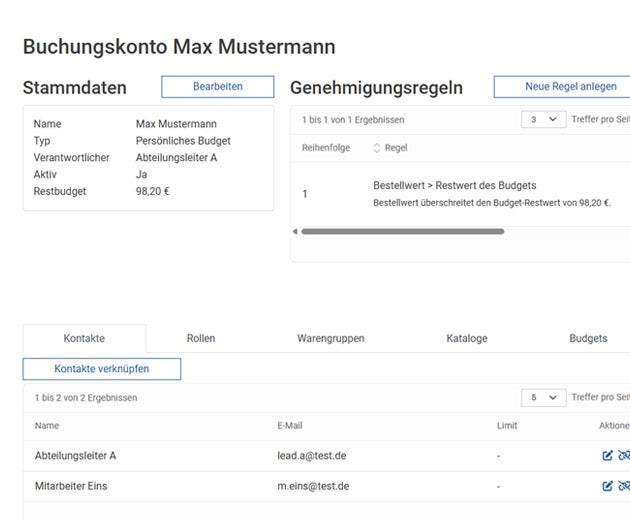Switch to the Warengruppen tab

331,339
